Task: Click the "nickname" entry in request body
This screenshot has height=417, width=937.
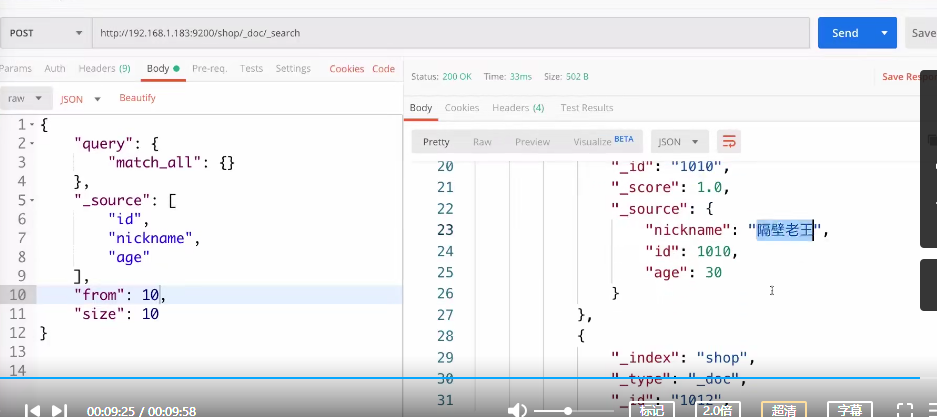Action: [x=150, y=238]
